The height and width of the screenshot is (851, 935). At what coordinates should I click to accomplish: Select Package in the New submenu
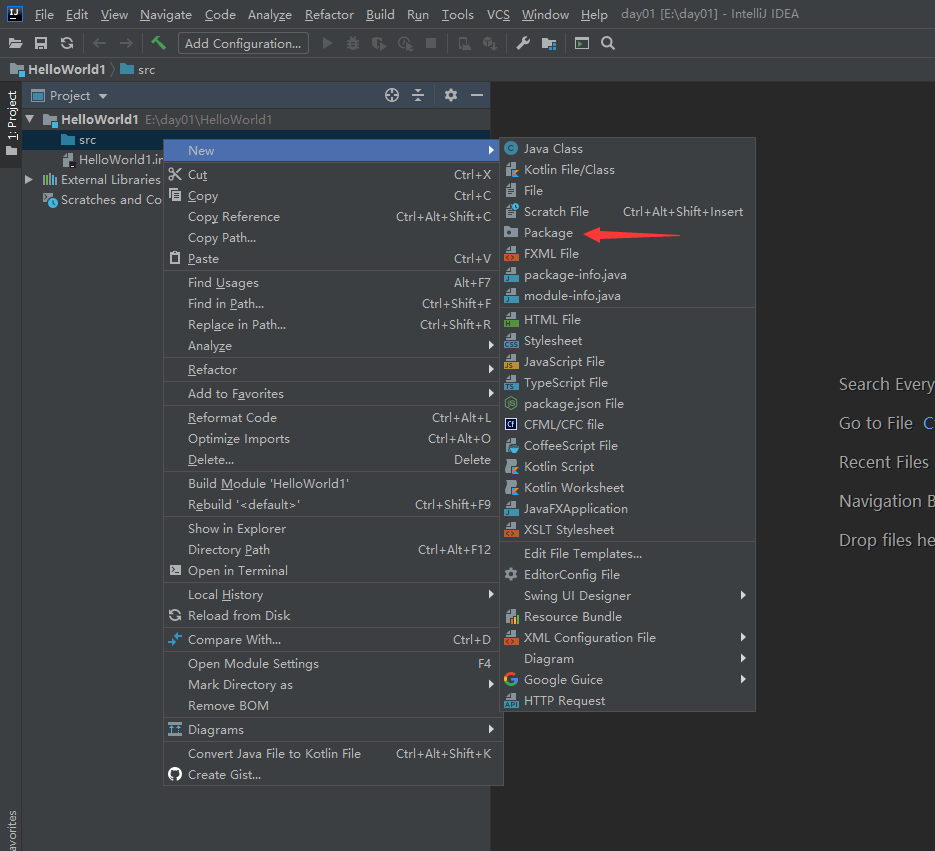[x=627, y=233]
